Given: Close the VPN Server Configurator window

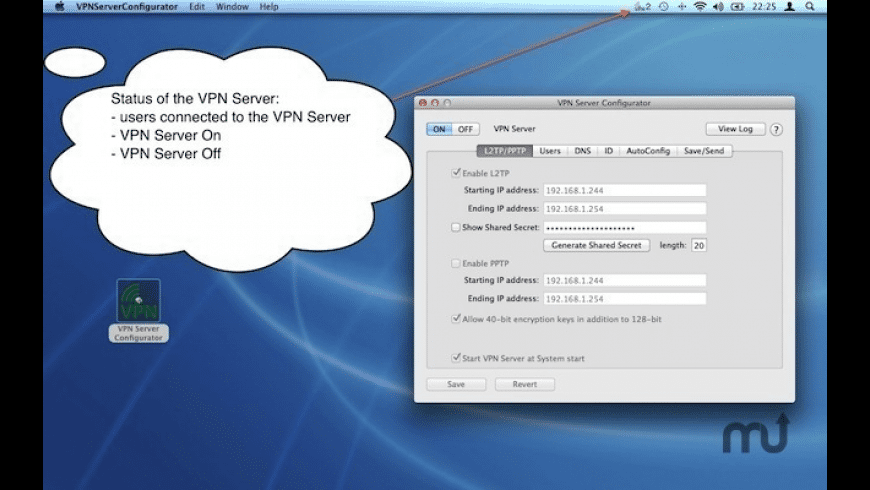Looking at the screenshot, I should [423, 103].
